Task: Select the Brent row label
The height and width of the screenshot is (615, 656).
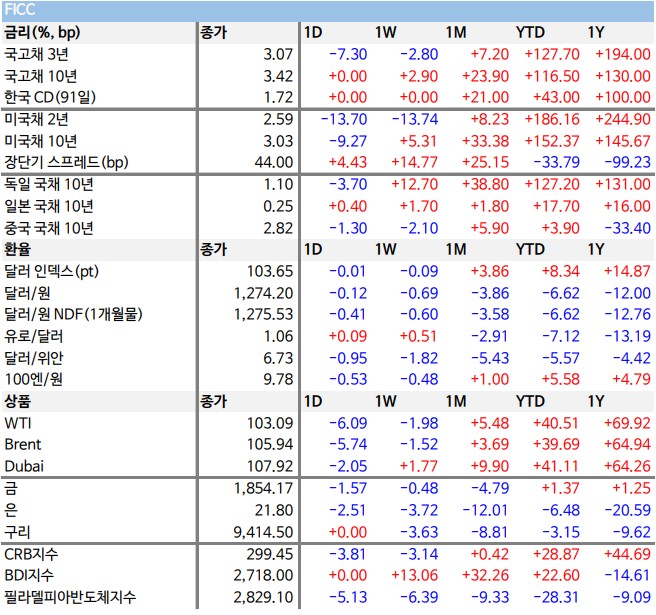Action: coord(23,444)
